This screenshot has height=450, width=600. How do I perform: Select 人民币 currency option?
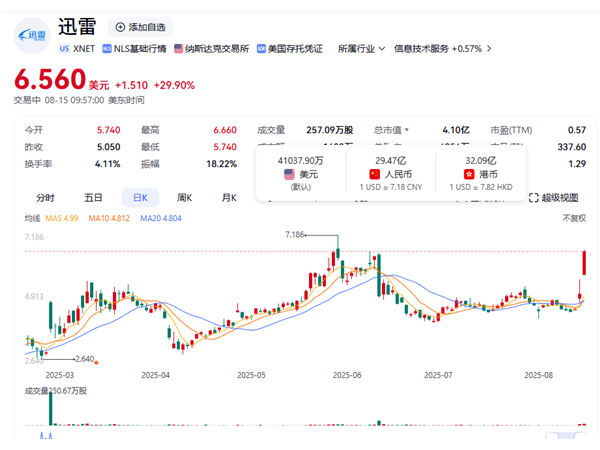click(x=391, y=173)
